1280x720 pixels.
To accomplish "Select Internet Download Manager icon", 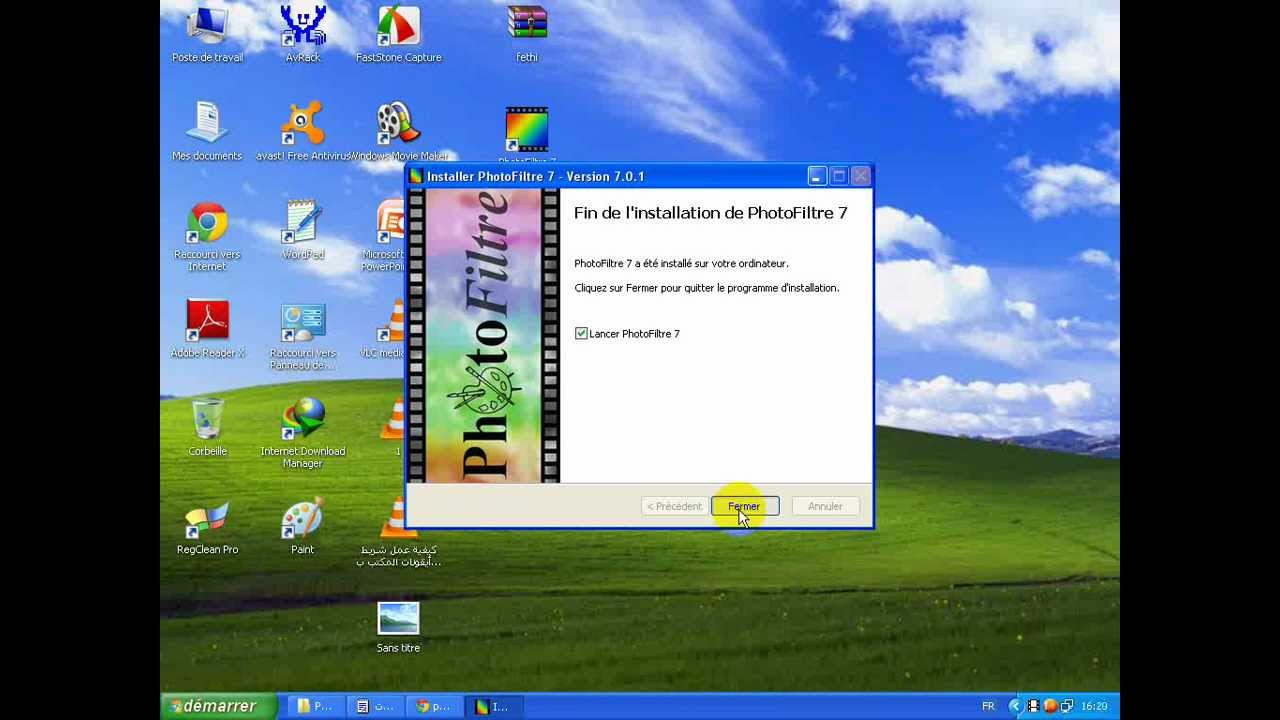I will (303, 433).
